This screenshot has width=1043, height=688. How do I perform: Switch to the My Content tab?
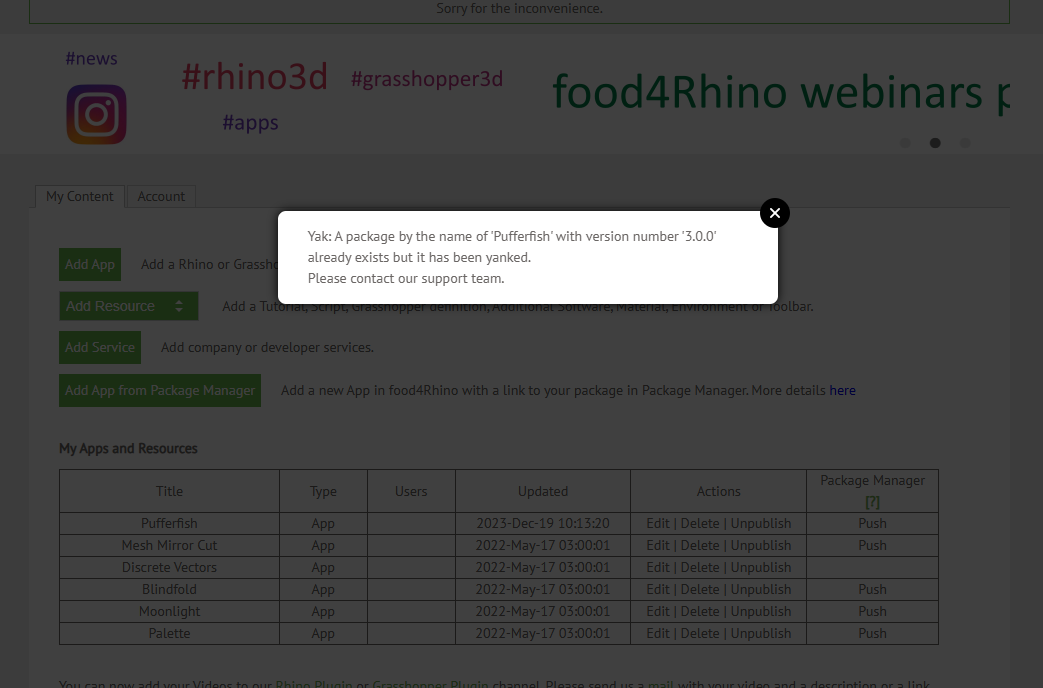point(80,196)
